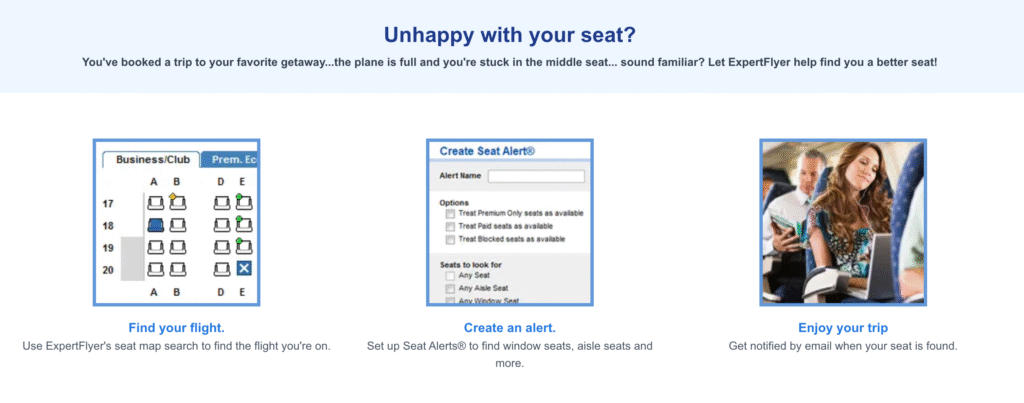This screenshot has height=403, width=1024.
Task: Follow the Enjoy your trip link
Action: tap(843, 328)
